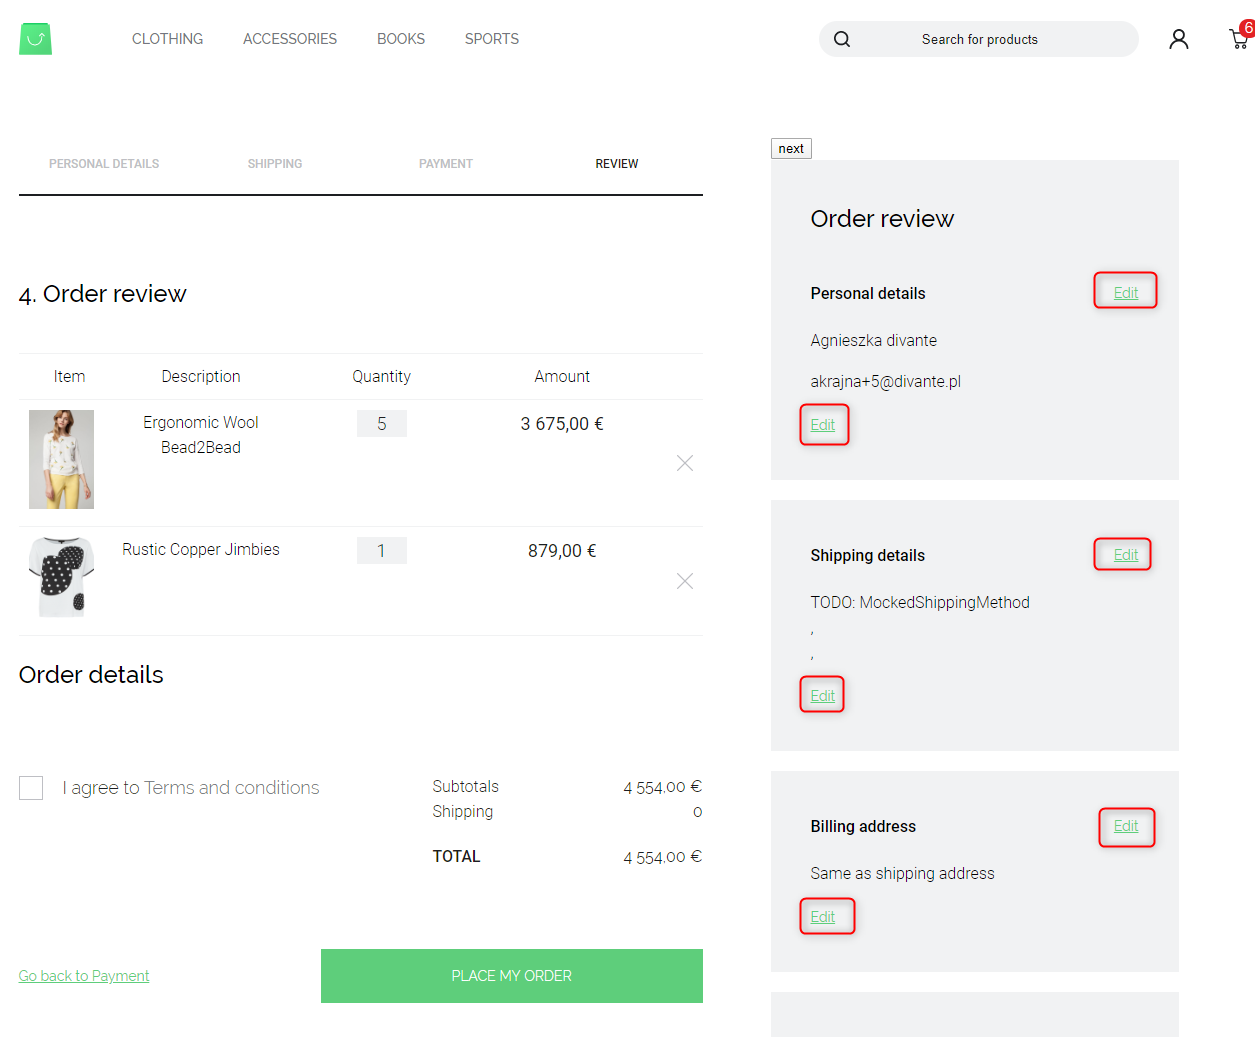This screenshot has width=1255, height=1037.
Task: Click the search magnifier icon
Action: 841,38
